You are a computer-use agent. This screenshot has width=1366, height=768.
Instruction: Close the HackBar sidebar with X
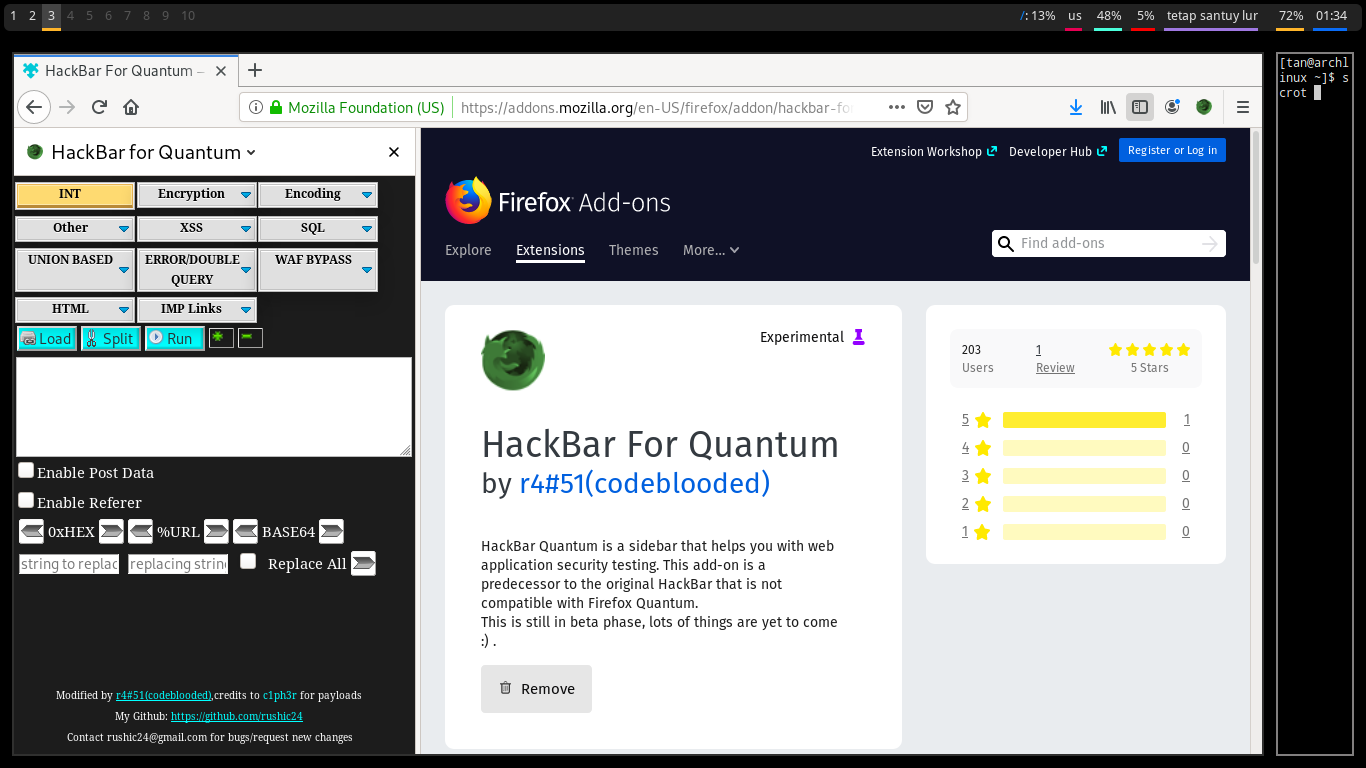click(394, 152)
